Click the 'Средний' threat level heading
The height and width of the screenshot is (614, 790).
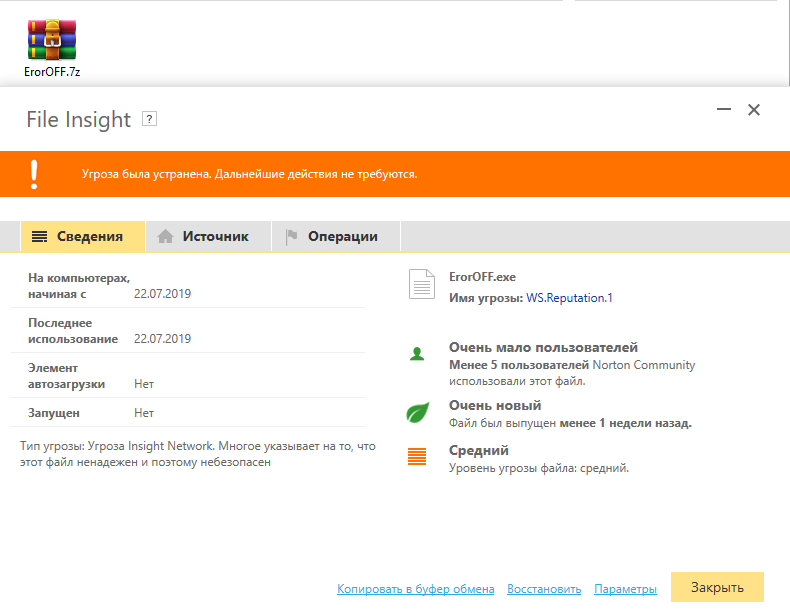479,451
